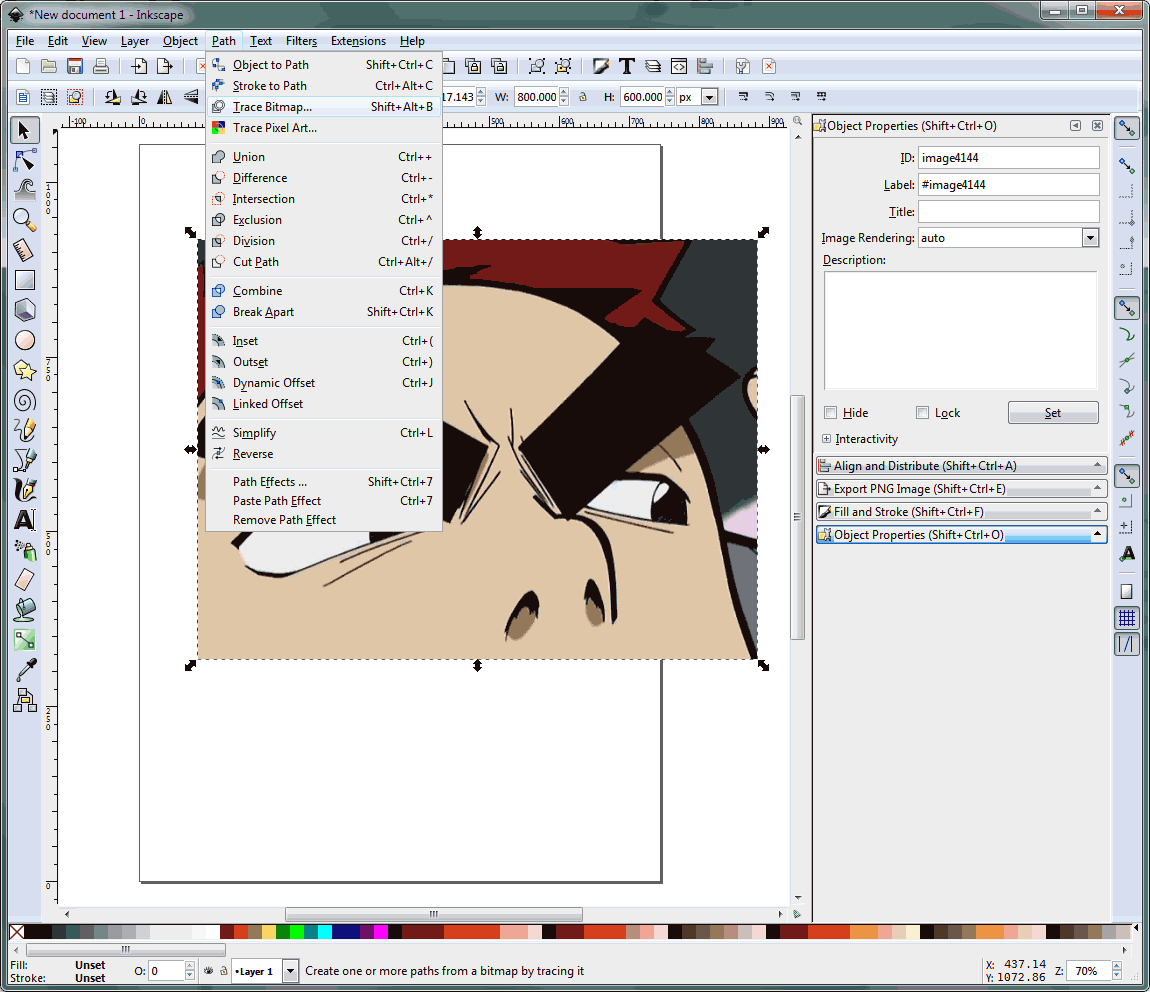Click the Set button

pos(1052,413)
